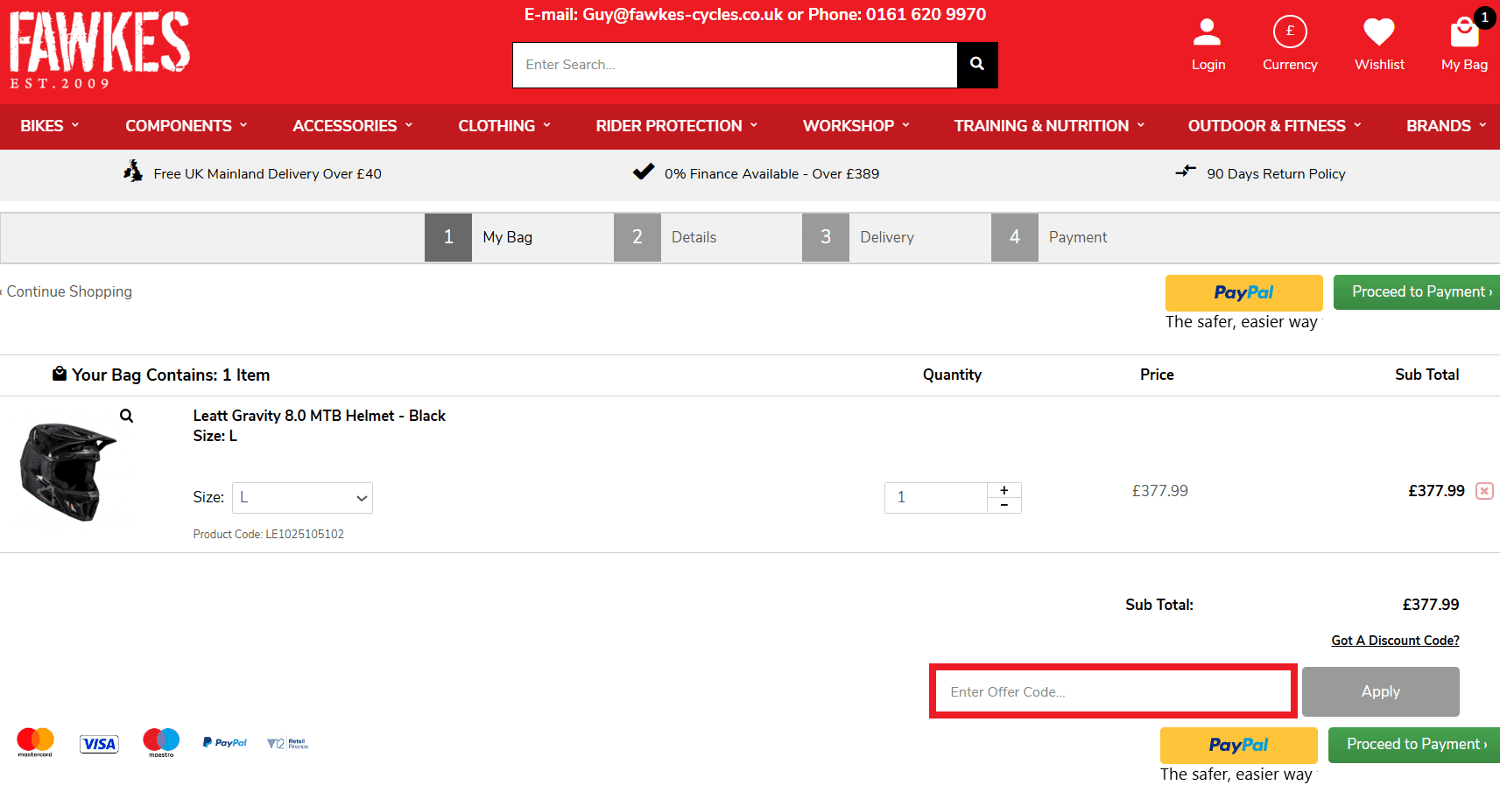Focus the Enter Offer Code field
1500x799 pixels.
click(1114, 691)
